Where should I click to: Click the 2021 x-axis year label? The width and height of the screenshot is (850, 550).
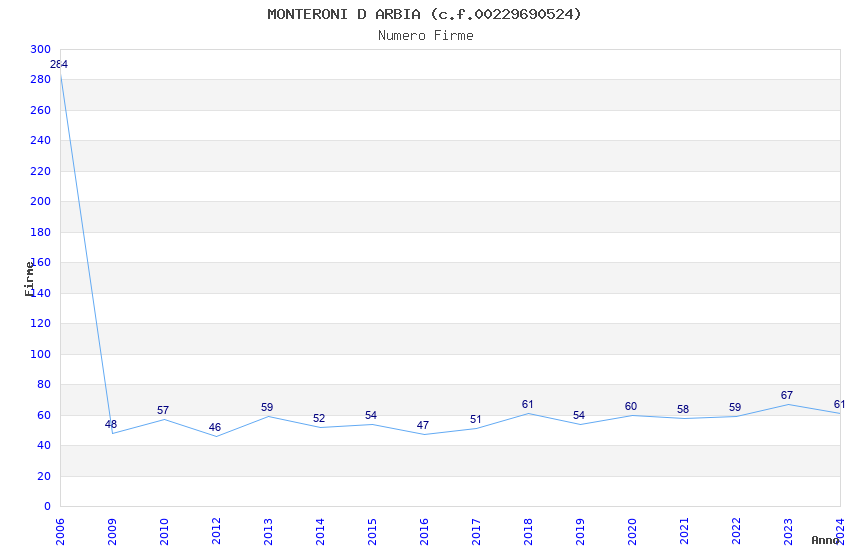(x=684, y=532)
